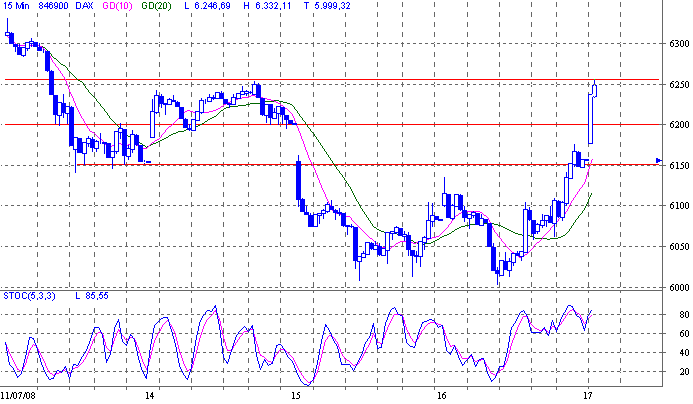Screen dimensions: 693x404
Task: Click the pink 'GD(10)' moving average label
Action: point(117,6)
